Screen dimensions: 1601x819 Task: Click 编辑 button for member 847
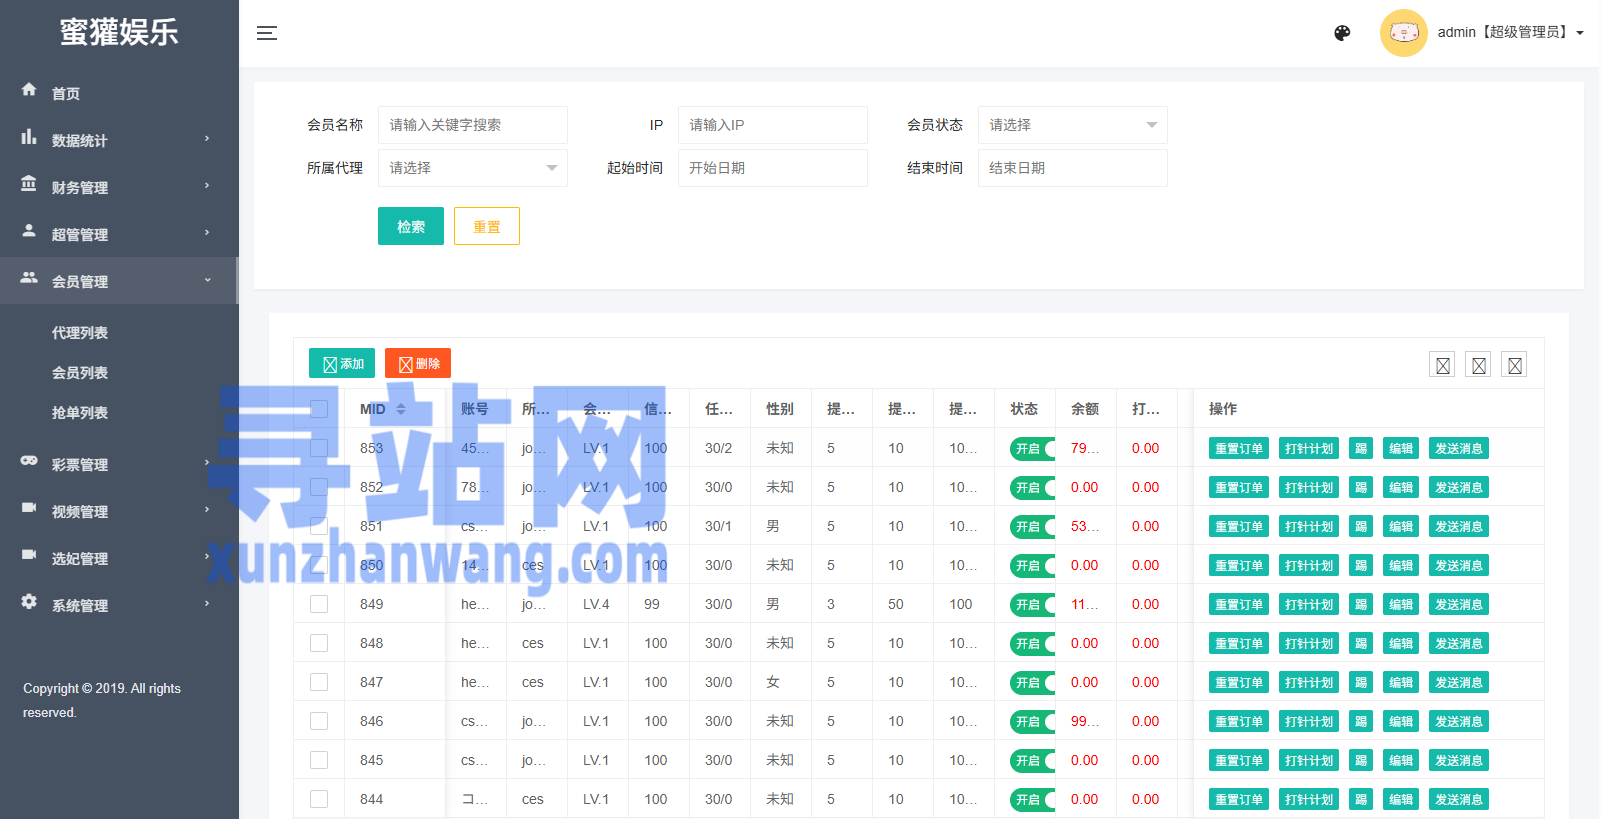click(1400, 683)
